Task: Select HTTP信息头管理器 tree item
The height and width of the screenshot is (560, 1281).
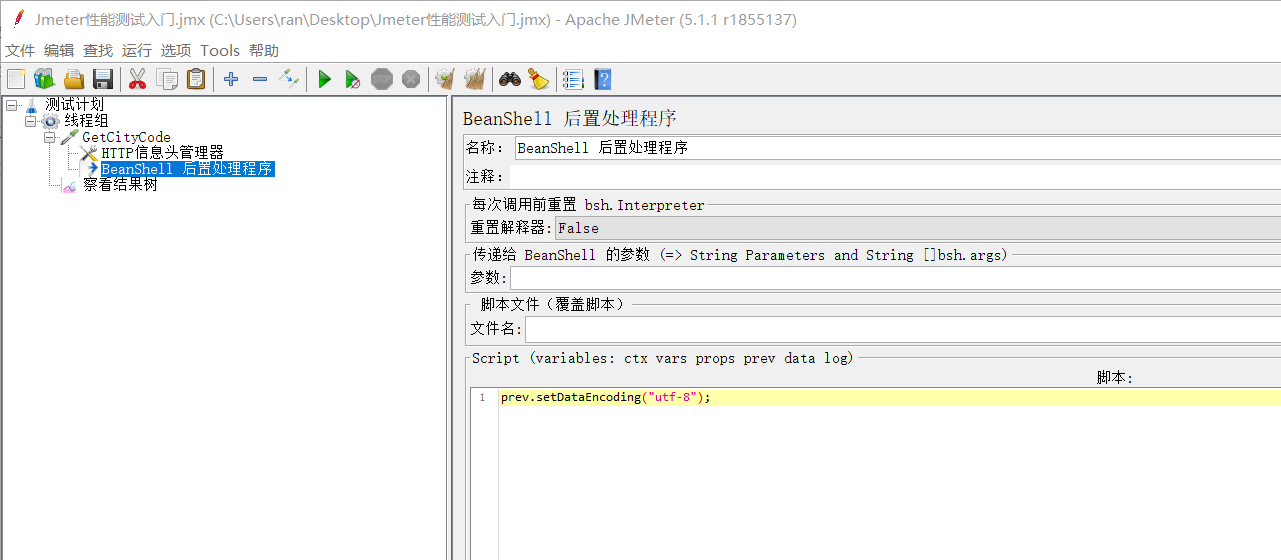Action: pyautogui.click(x=162, y=153)
